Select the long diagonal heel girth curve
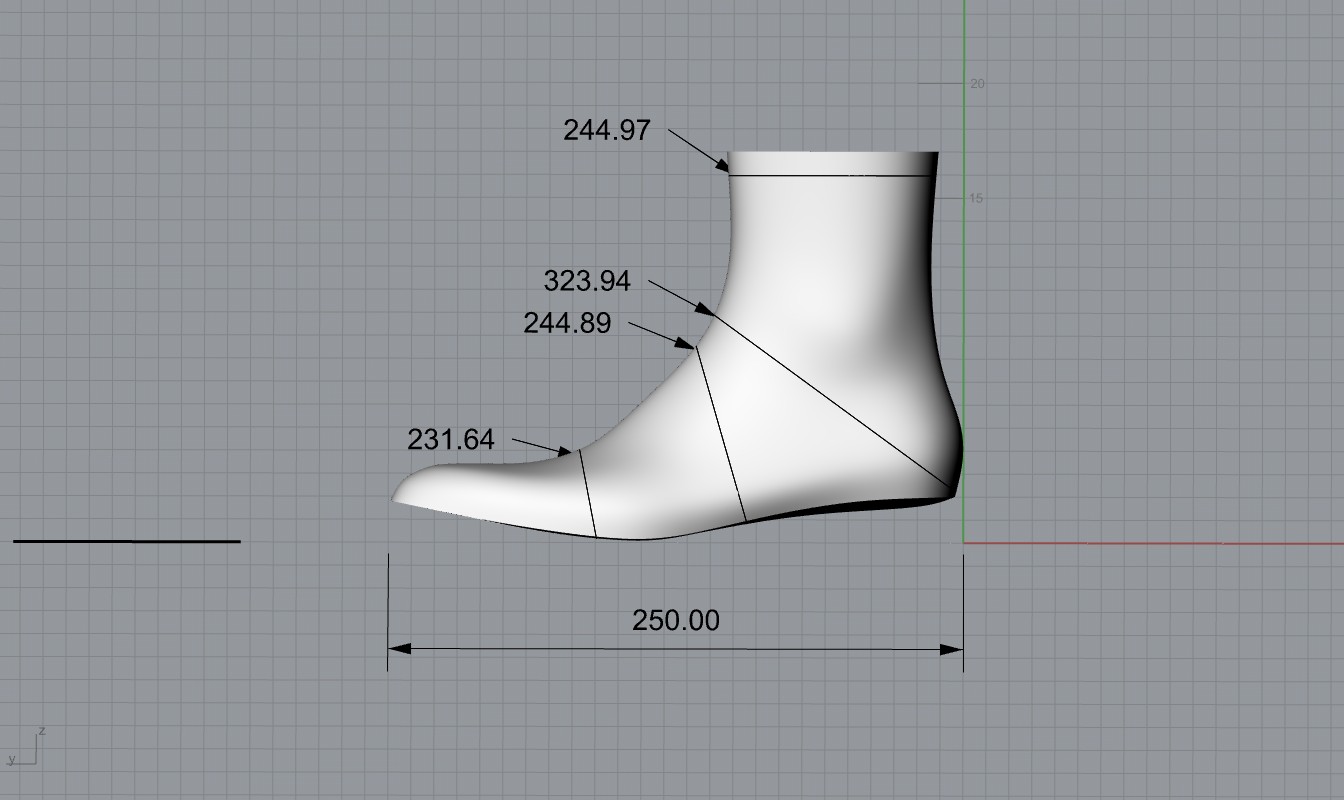 point(830,402)
